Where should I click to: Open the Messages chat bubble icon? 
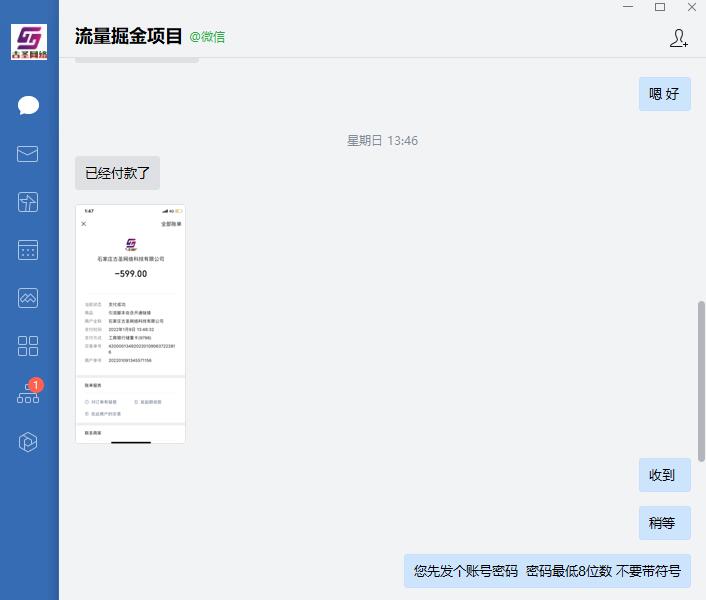click(28, 106)
